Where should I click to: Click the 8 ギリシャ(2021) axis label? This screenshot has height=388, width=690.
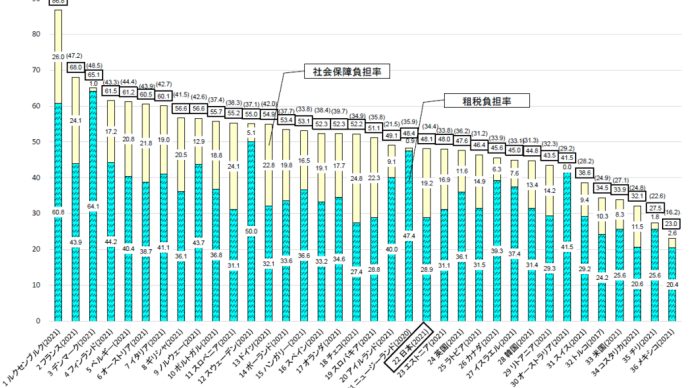(161, 349)
